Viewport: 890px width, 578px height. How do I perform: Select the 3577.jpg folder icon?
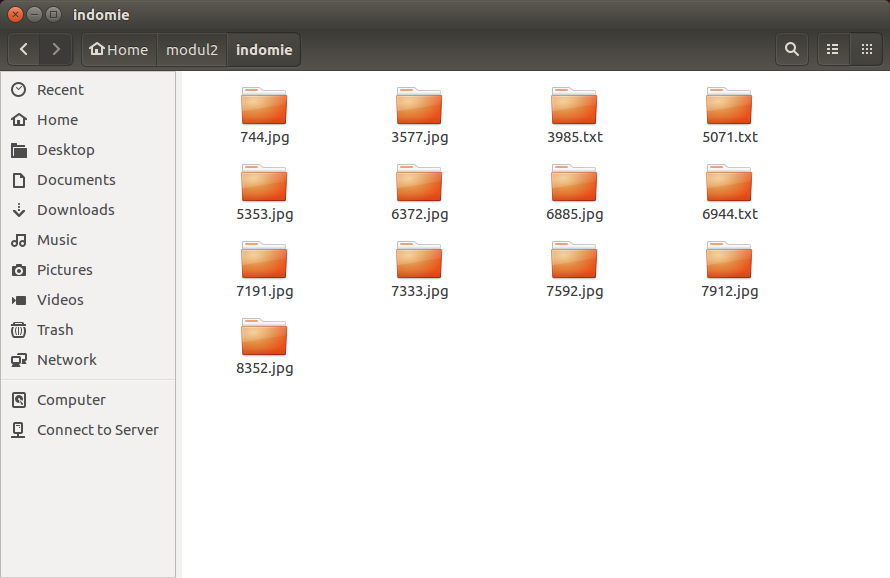pyautogui.click(x=419, y=106)
